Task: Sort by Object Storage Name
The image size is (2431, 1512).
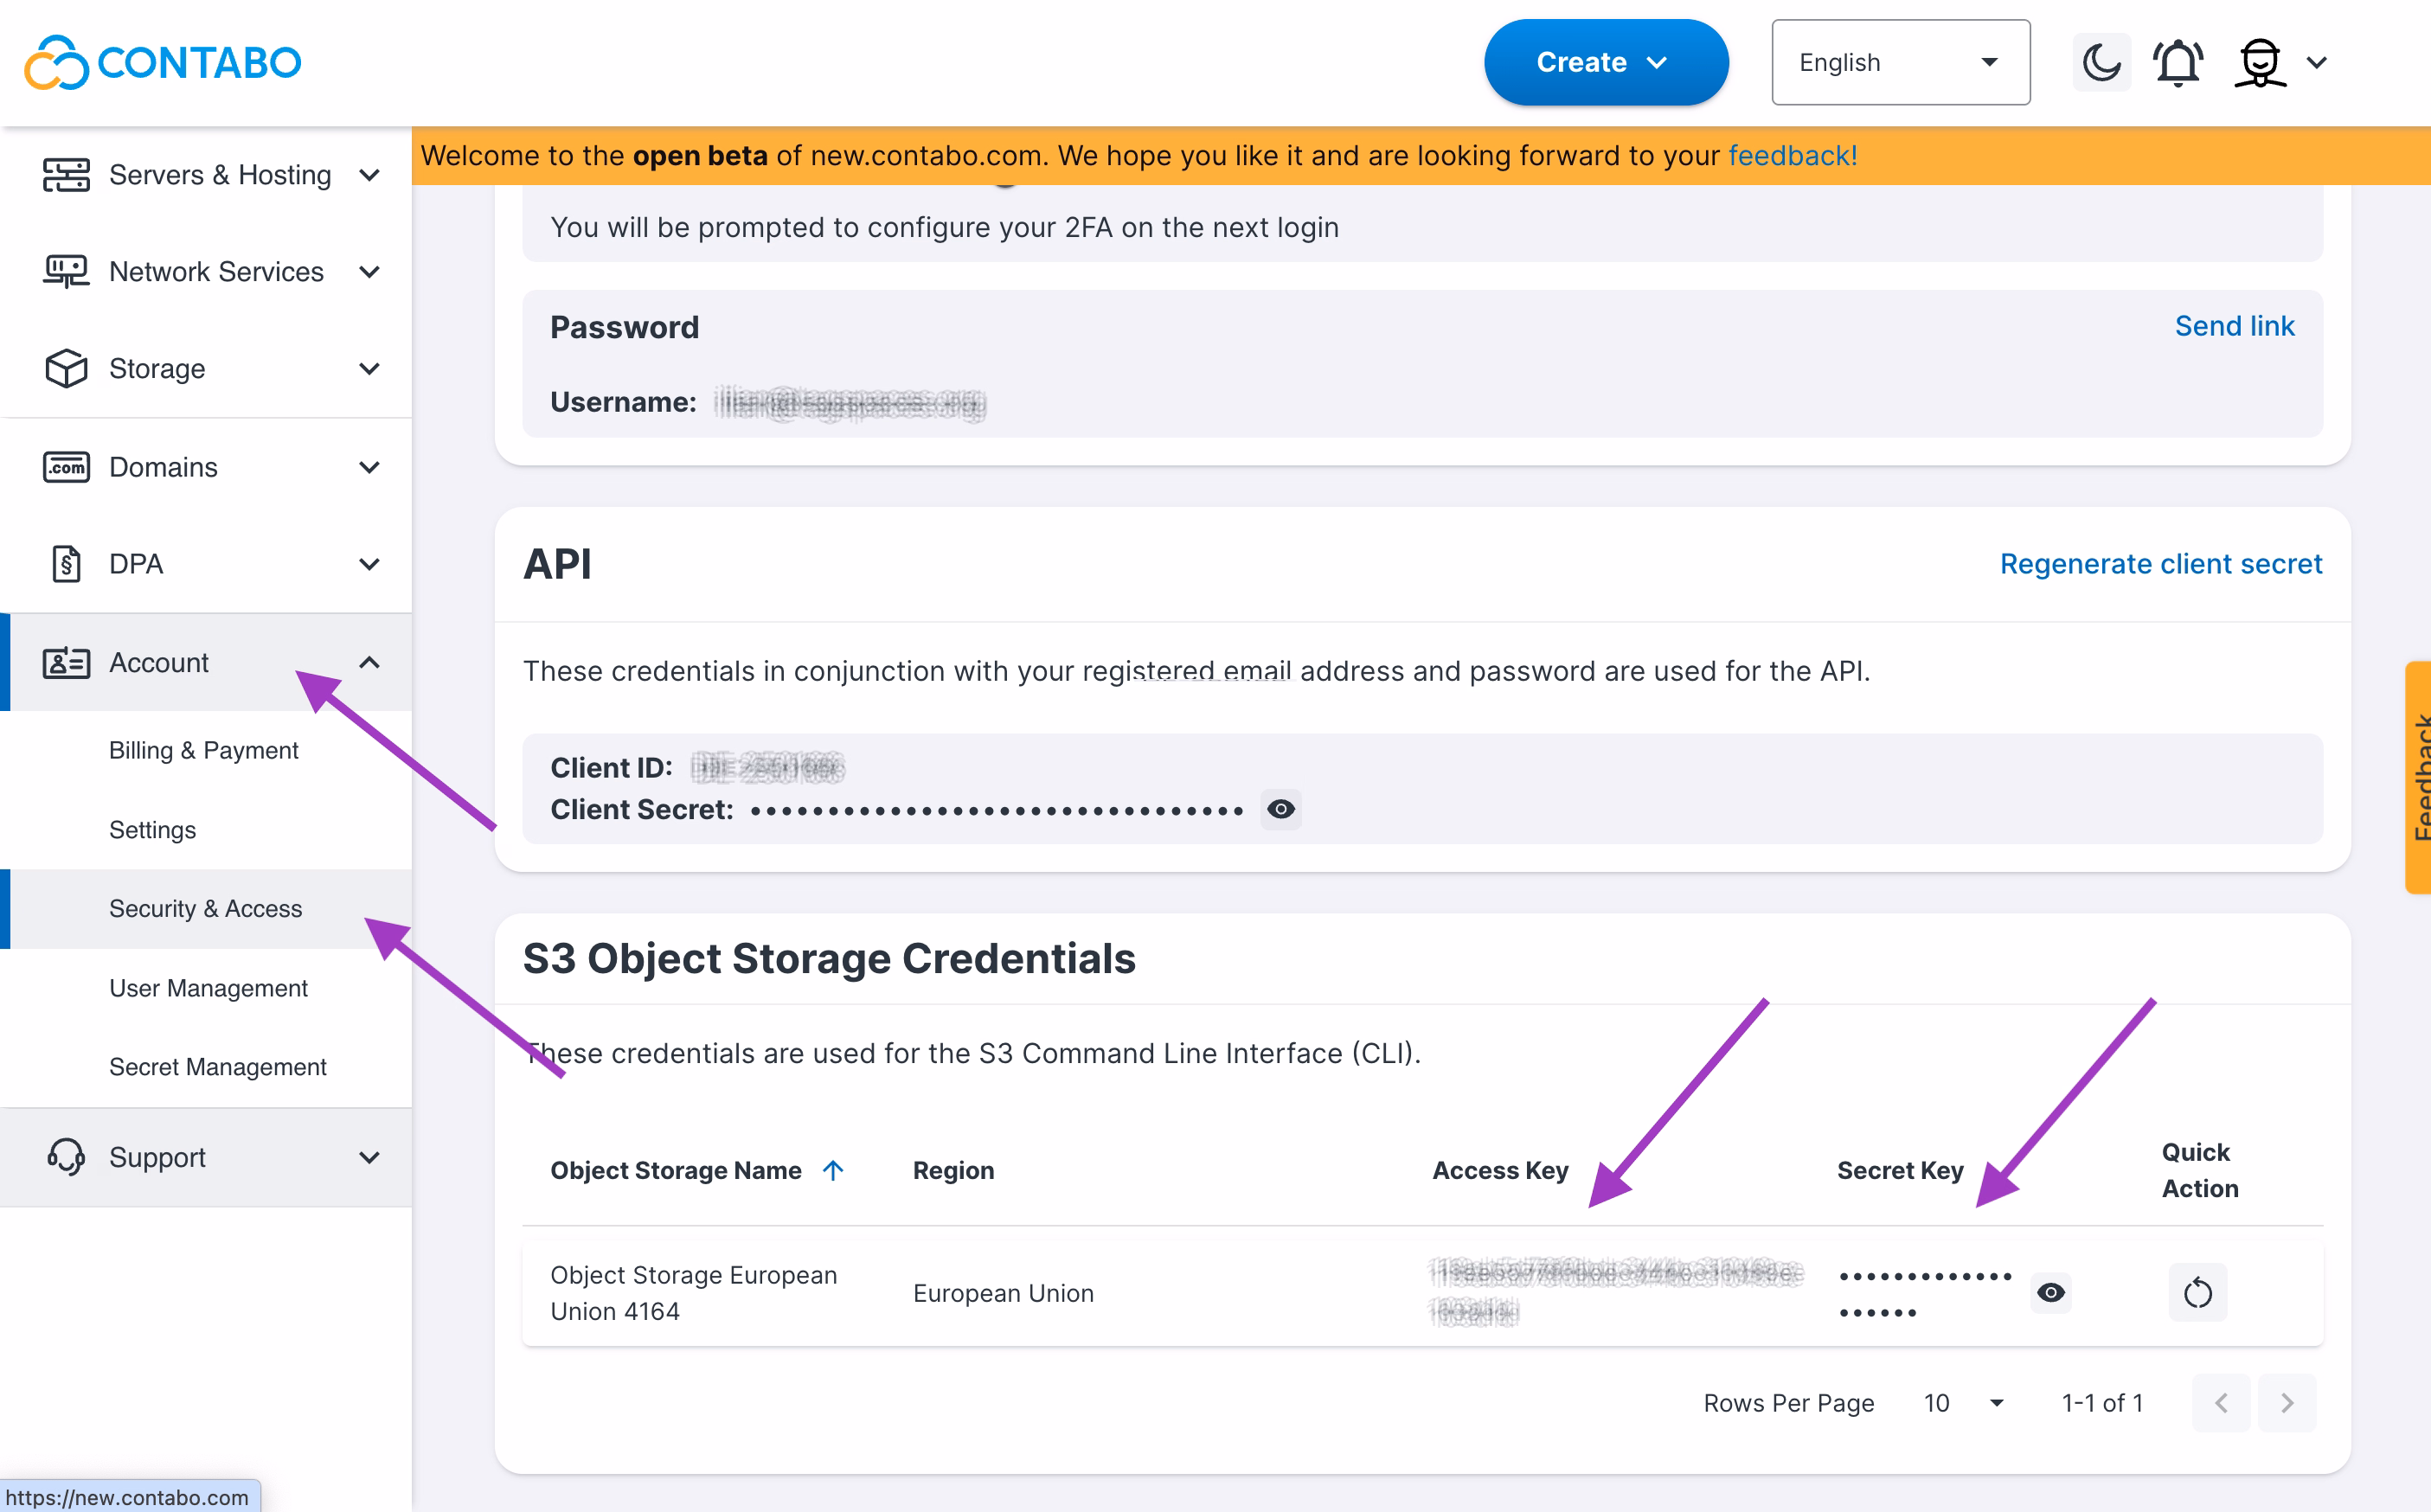Action: click(x=833, y=1170)
